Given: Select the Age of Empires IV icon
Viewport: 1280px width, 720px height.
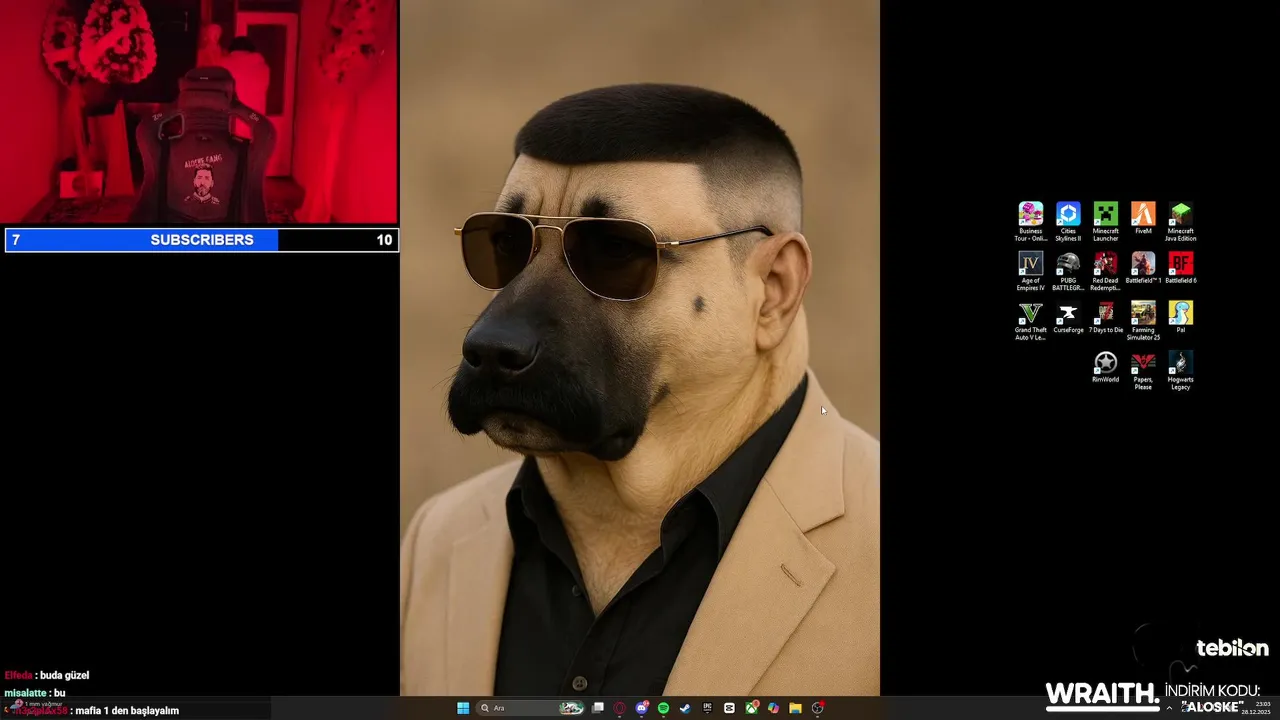Looking at the screenshot, I should coord(1030,270).
